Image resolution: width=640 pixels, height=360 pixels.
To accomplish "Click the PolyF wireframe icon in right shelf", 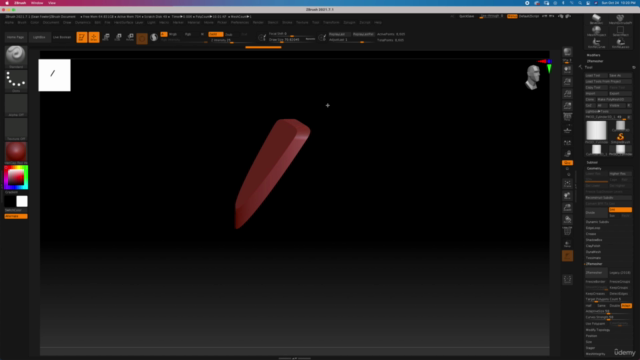I will [567, 232].
